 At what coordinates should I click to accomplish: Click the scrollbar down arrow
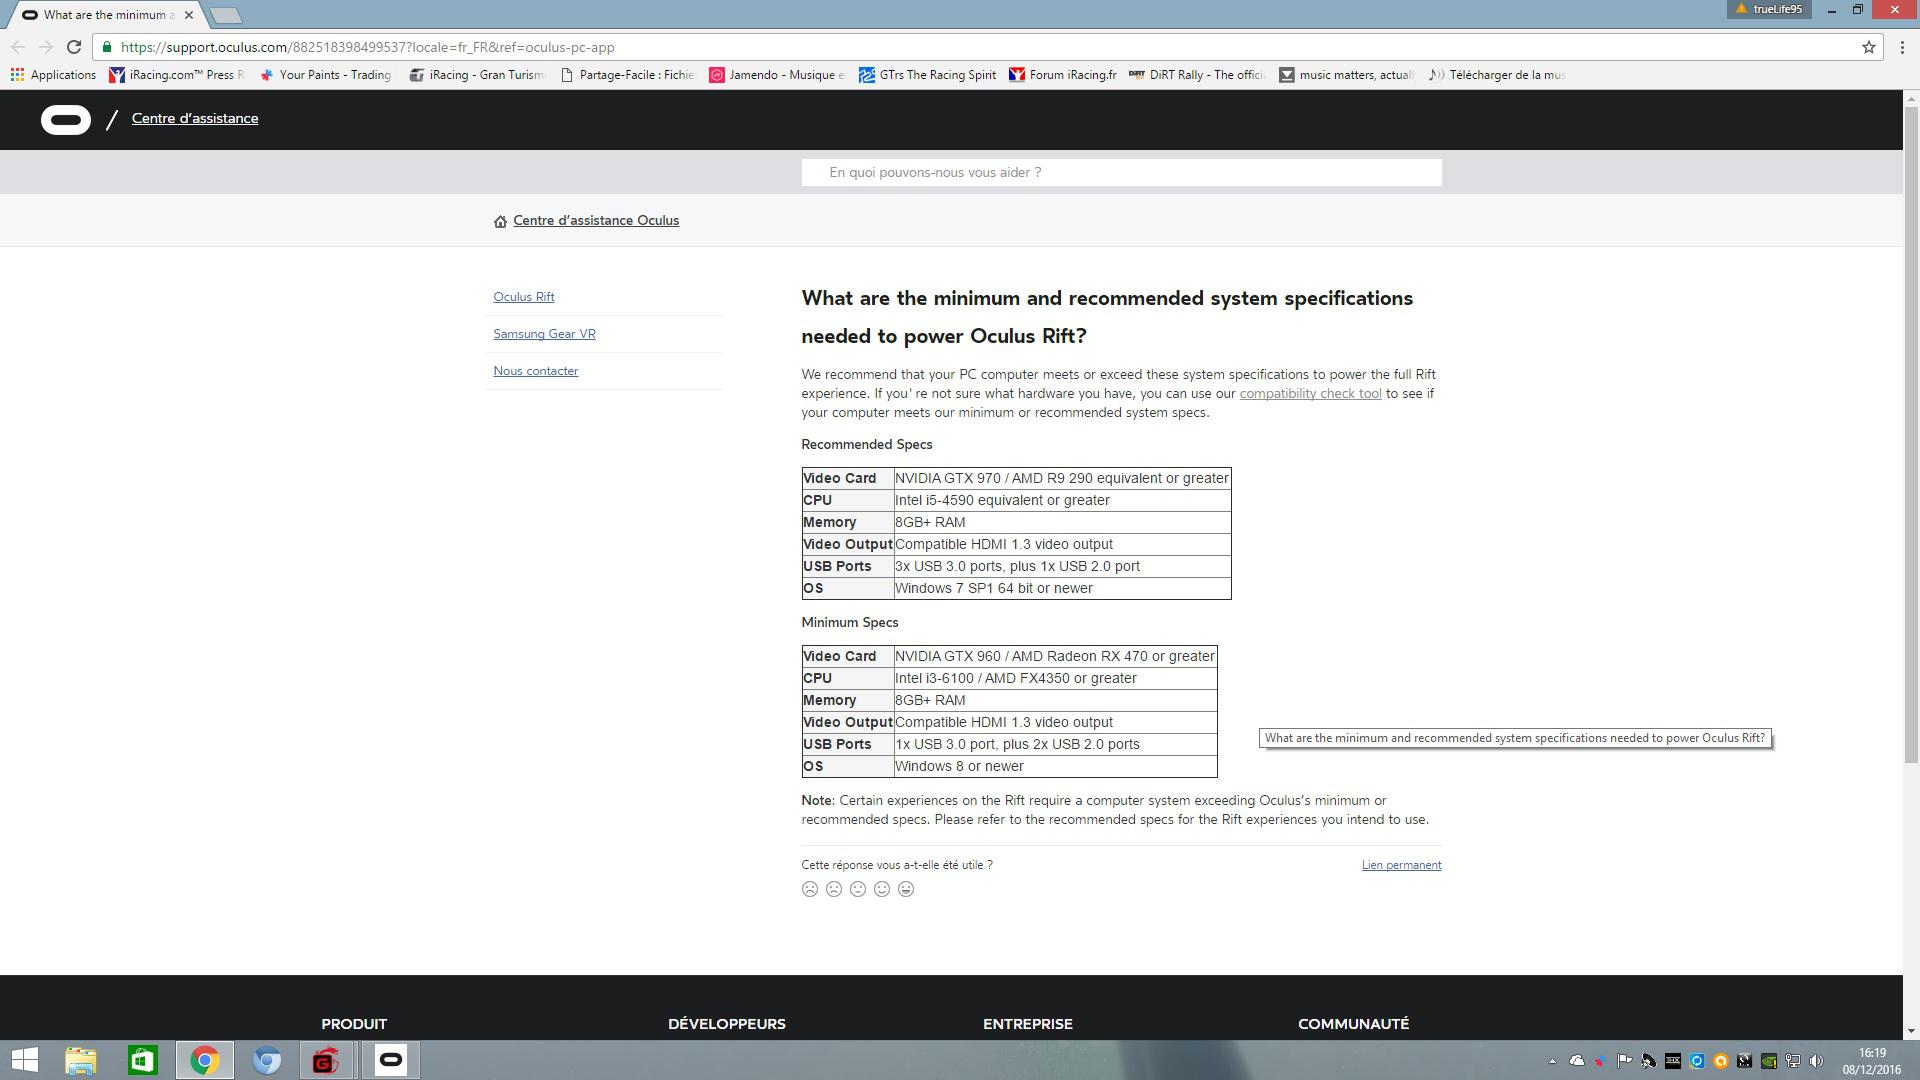(x=1911, y=1031)
